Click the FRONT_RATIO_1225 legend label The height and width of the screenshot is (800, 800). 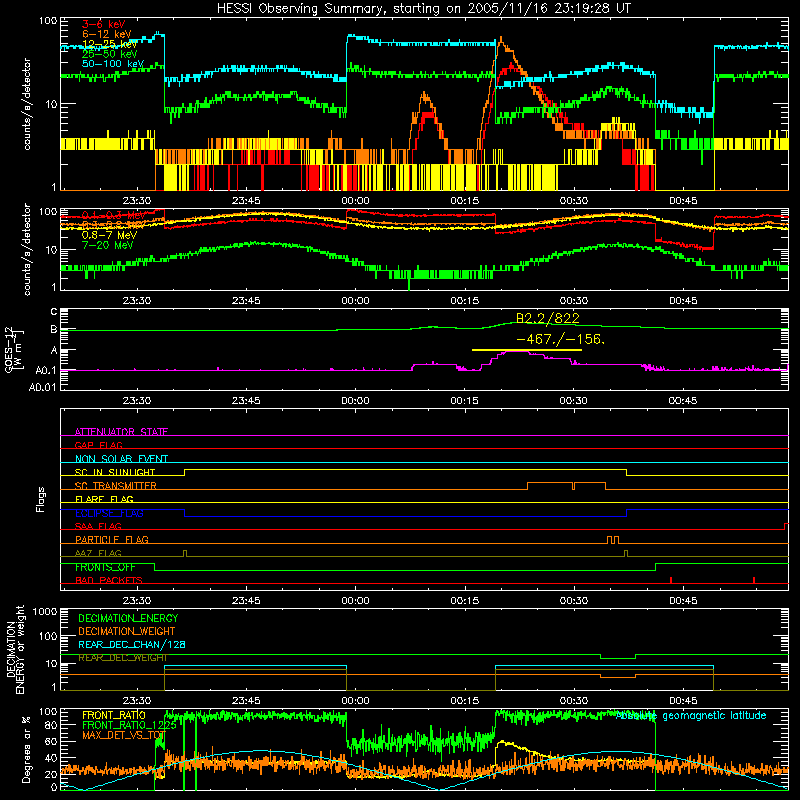129,725
